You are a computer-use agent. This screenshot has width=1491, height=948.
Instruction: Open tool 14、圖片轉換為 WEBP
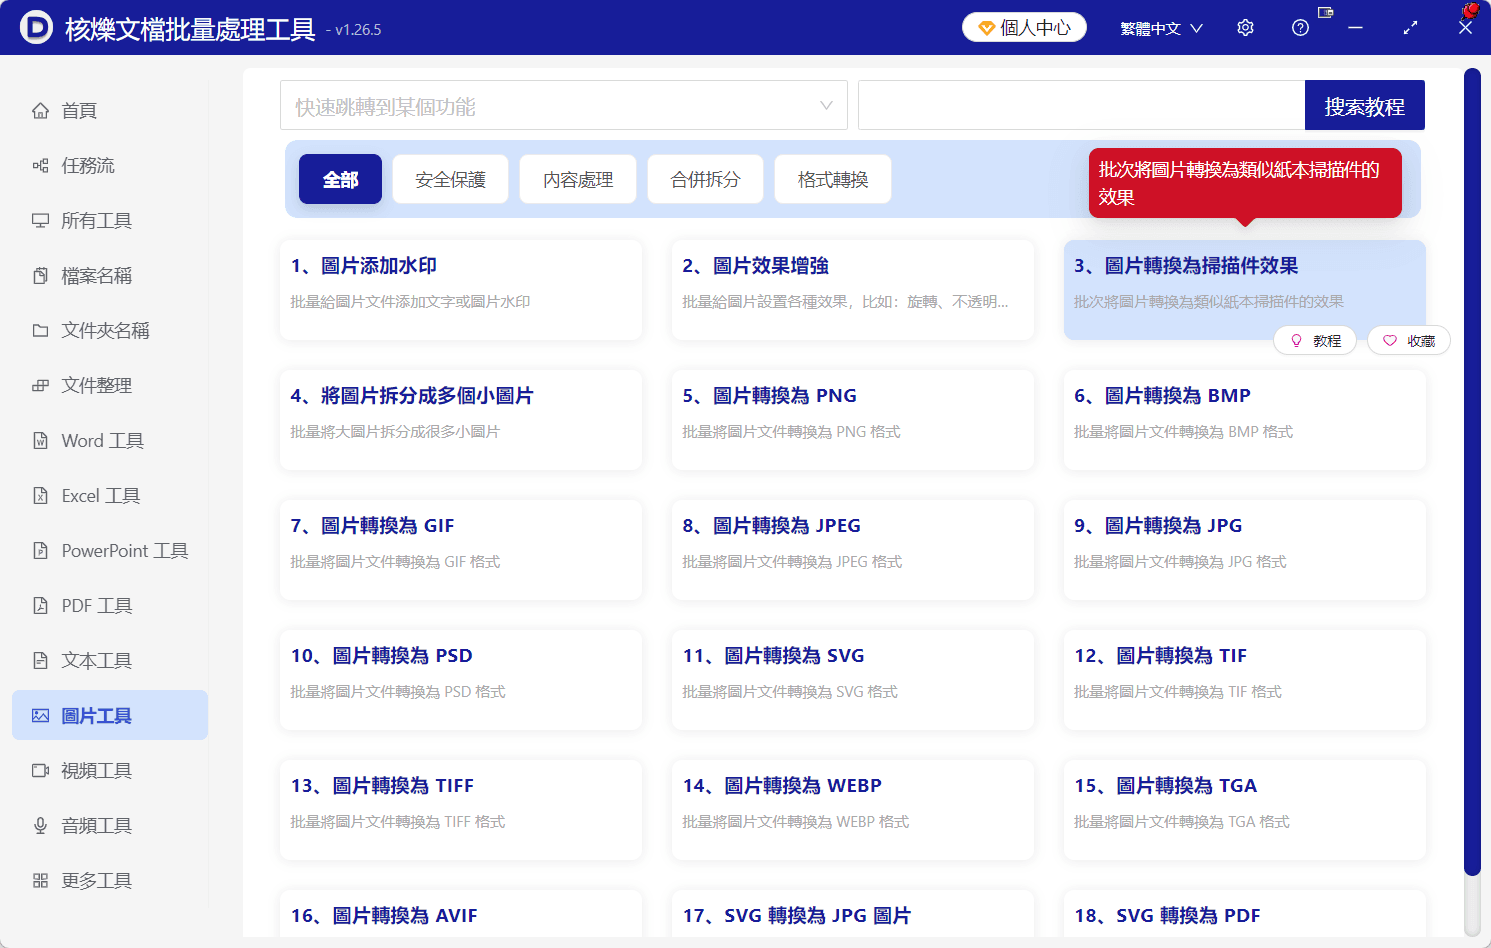pos(853,810)
